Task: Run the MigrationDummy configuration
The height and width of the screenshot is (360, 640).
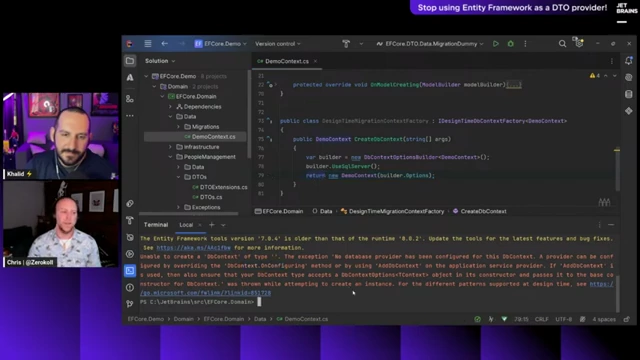Action: pyautogui.click(x=496, y=44)
